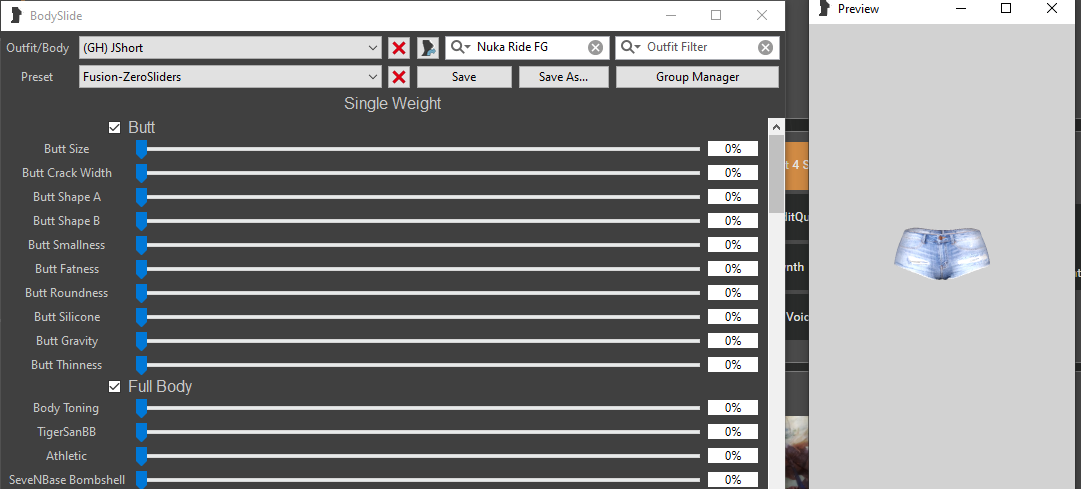Click the Butt Thinness label

pyautogui.click(x=66, y=365)
